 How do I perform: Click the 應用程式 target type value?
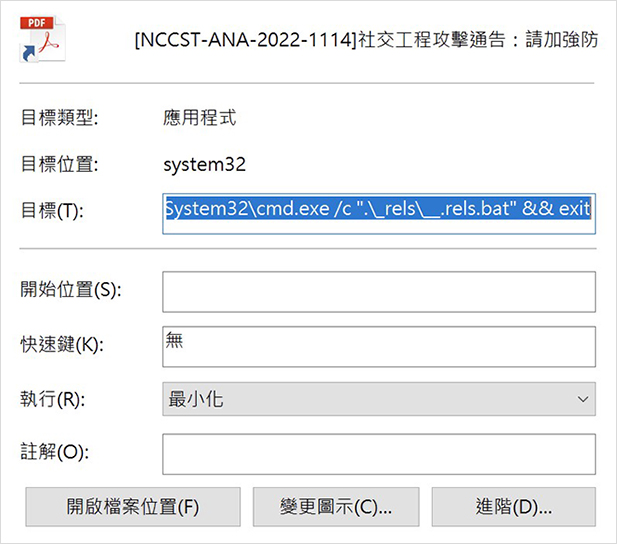pos(200,117)
